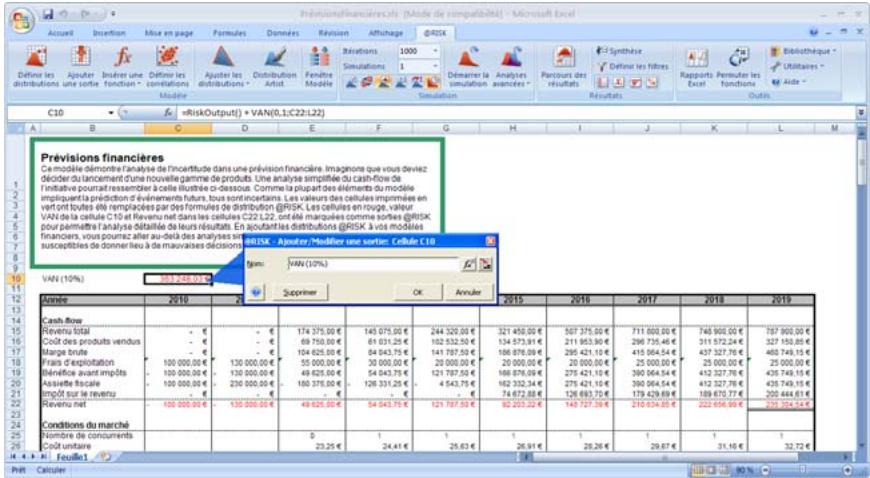Open the Mise en page tab

(x=168, y=32)
